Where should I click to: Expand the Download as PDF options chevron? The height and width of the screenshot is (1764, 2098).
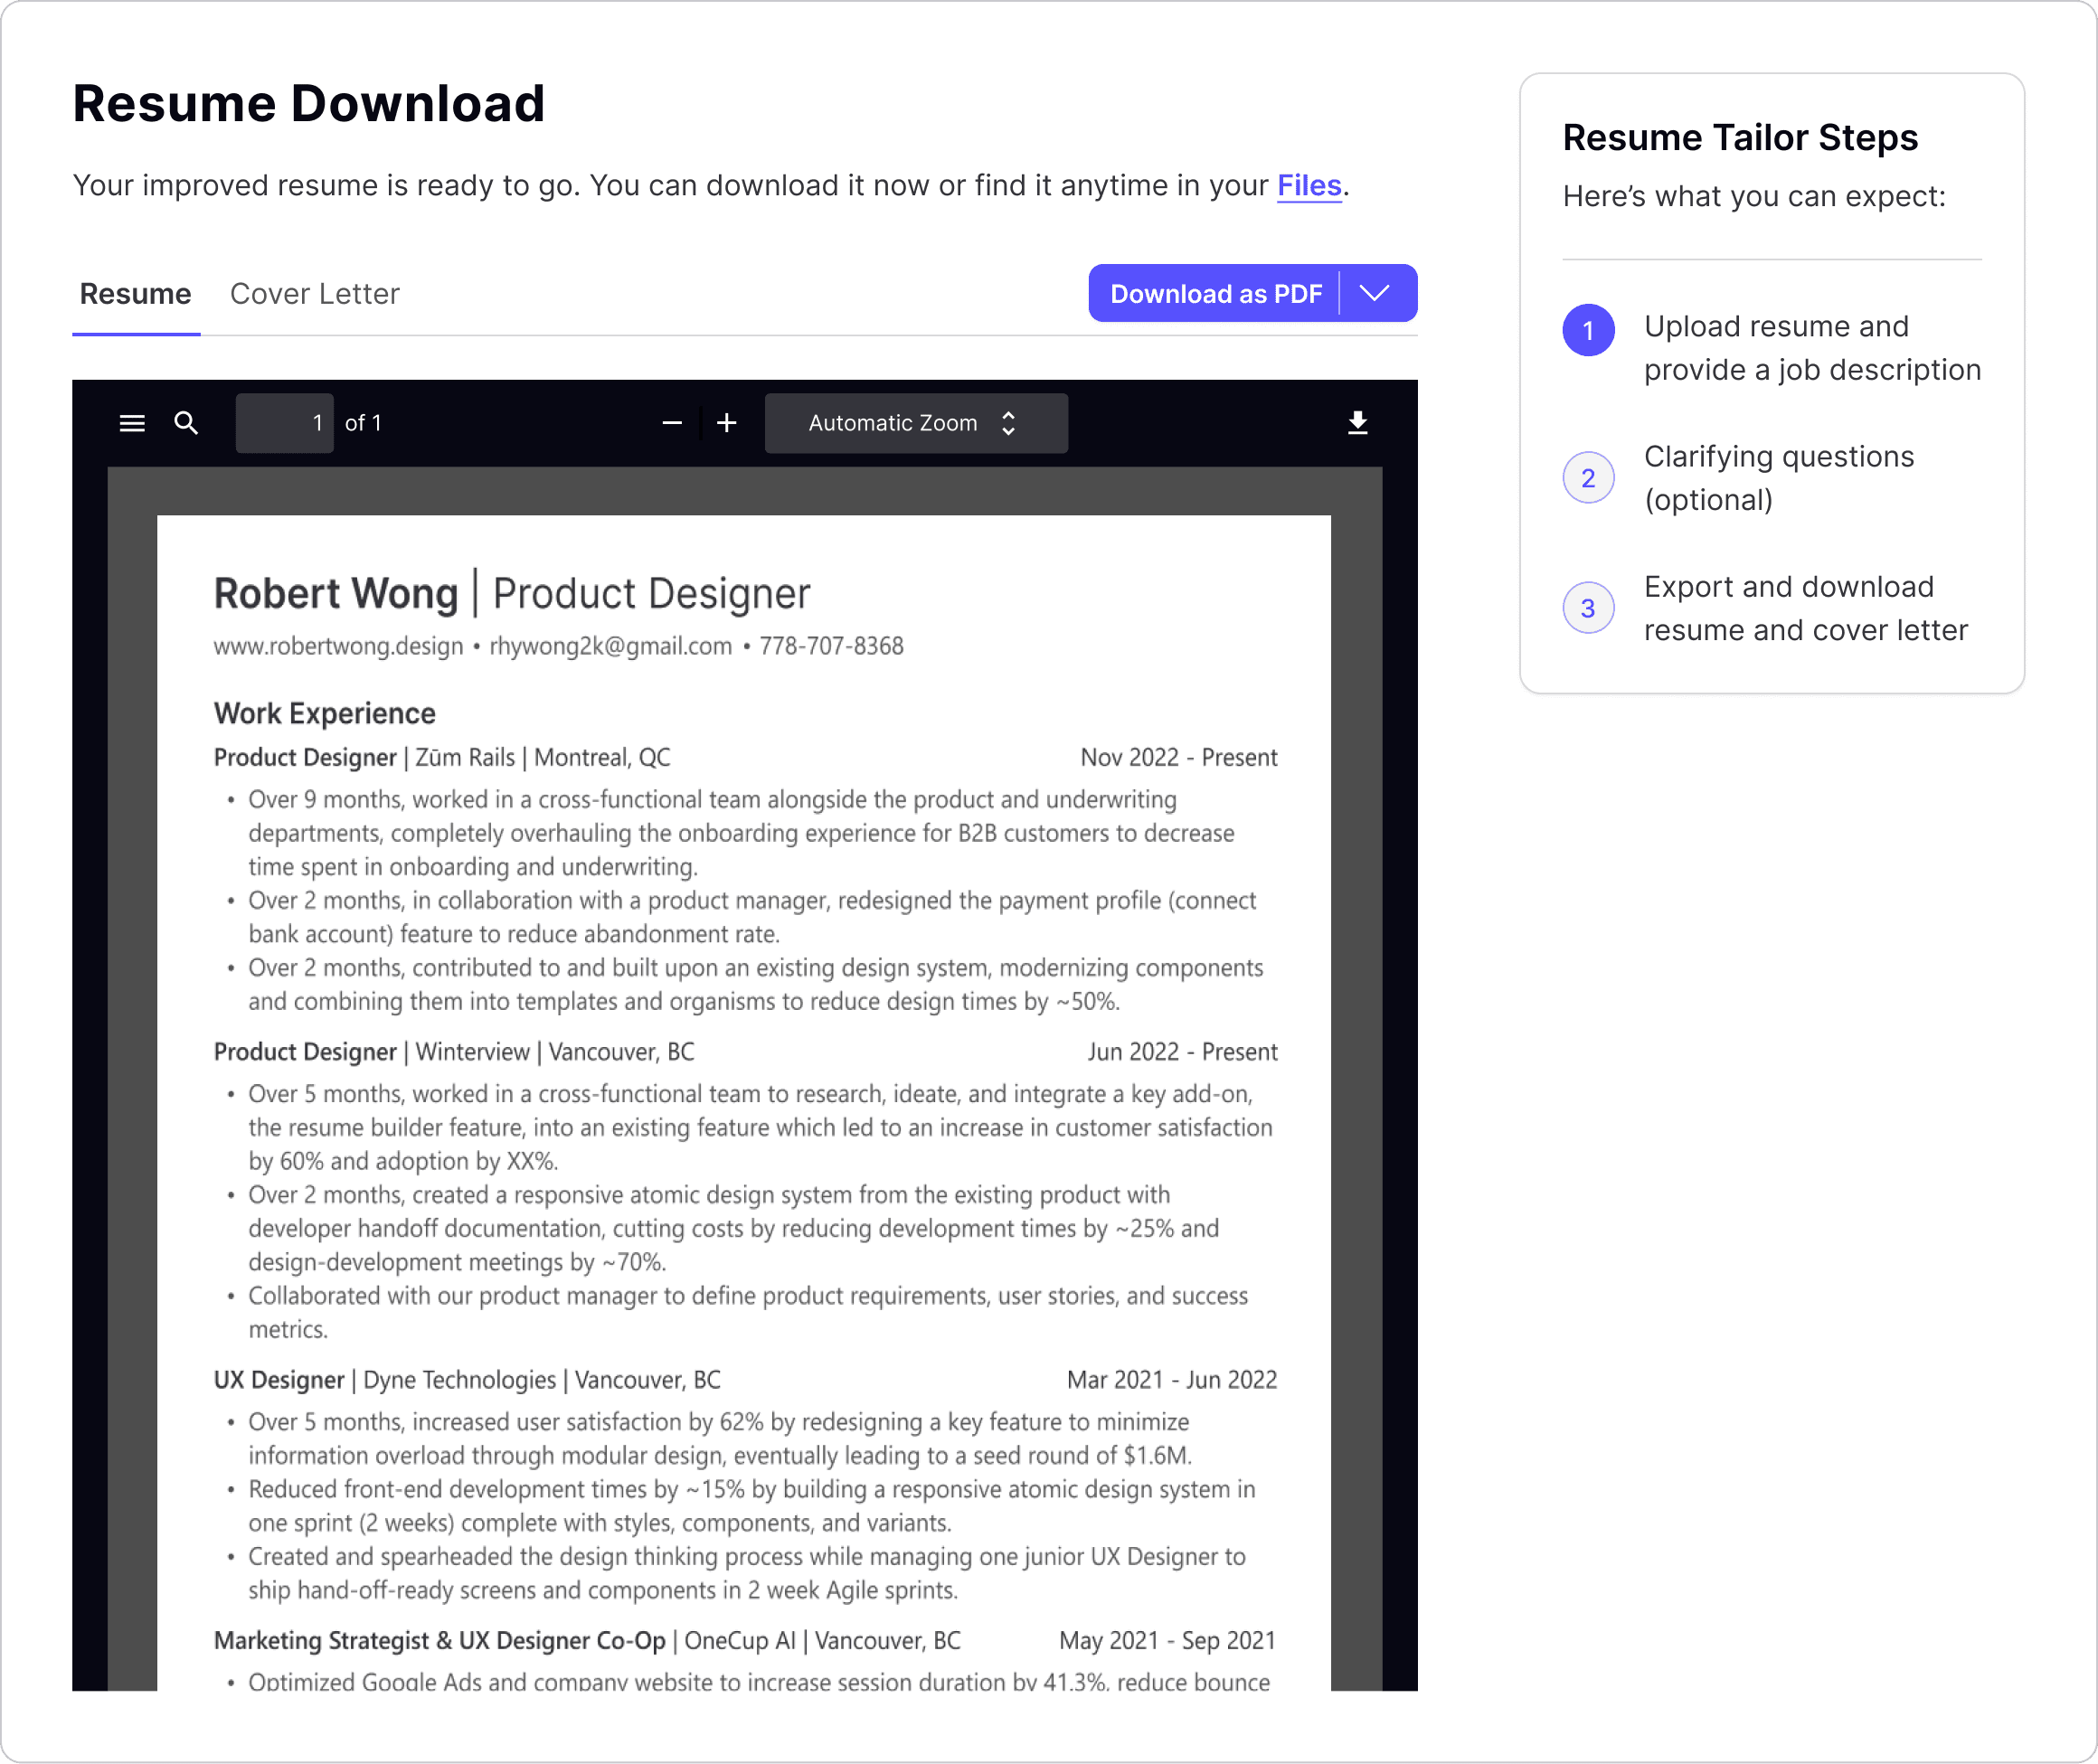[x=1374, y=293]
